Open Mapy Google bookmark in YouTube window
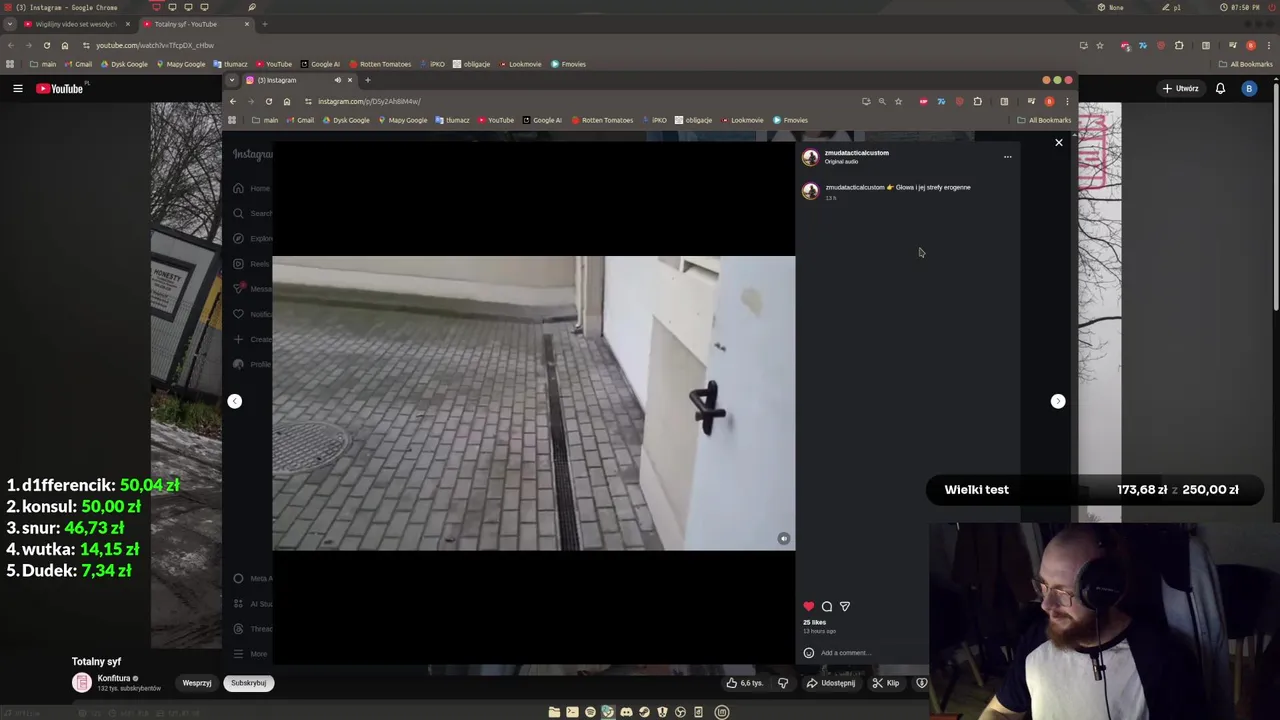This screenshot has width=1280, height=720. coord(180,64)
